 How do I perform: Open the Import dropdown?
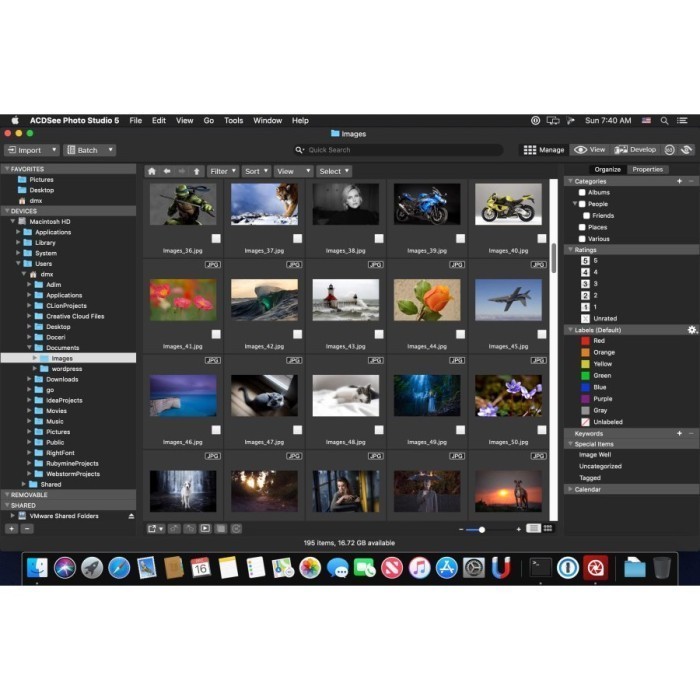tap(32, 150)
